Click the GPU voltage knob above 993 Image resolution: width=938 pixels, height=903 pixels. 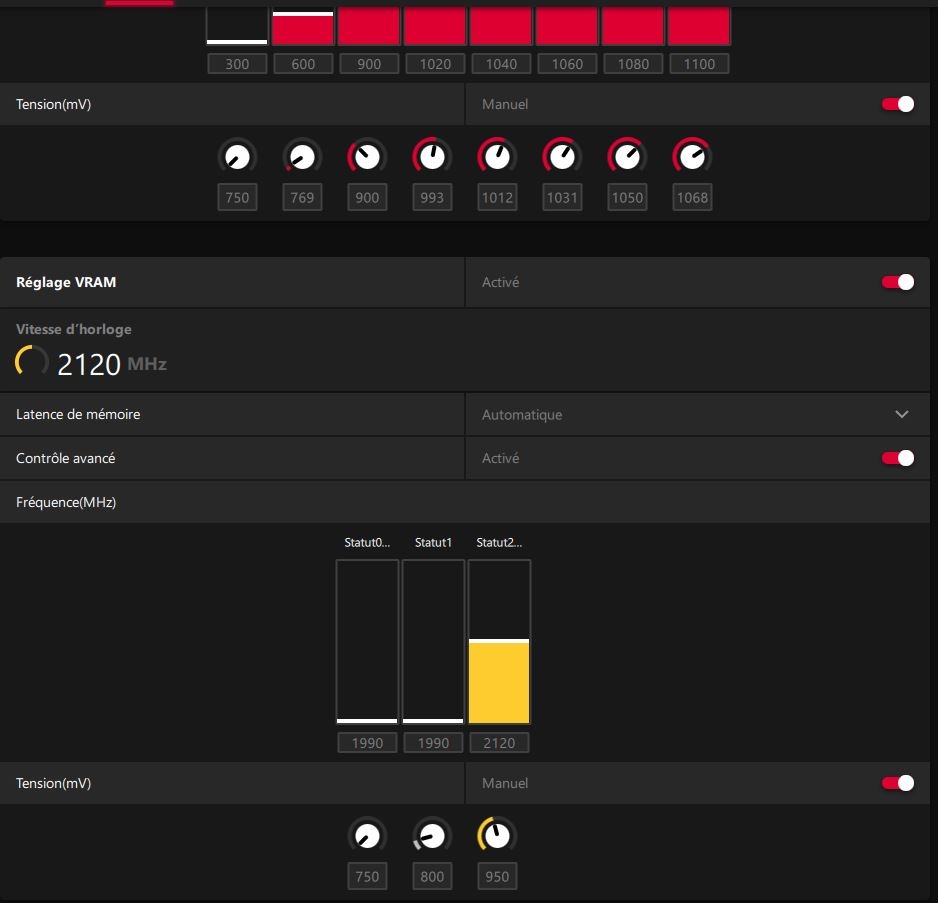pos(432,157)
